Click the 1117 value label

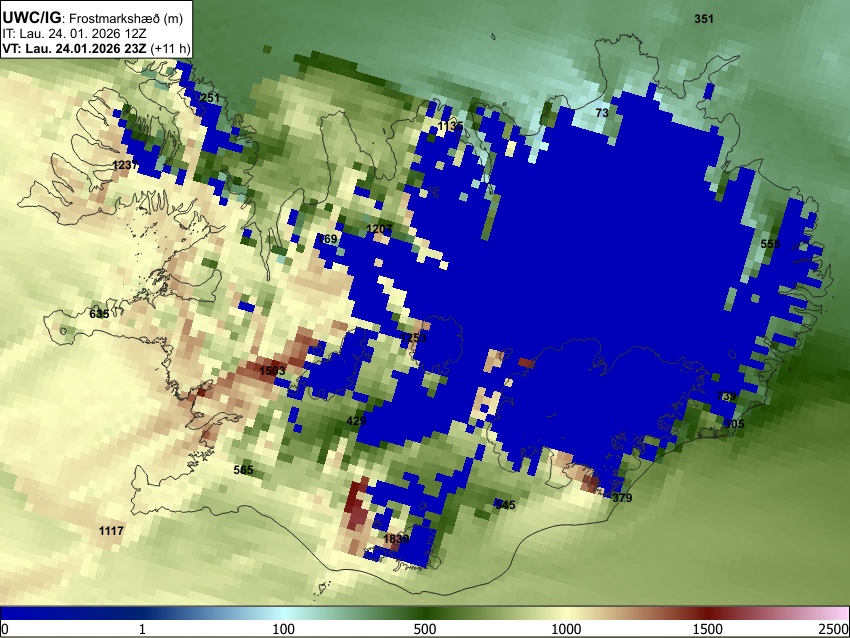click(111, 531)
